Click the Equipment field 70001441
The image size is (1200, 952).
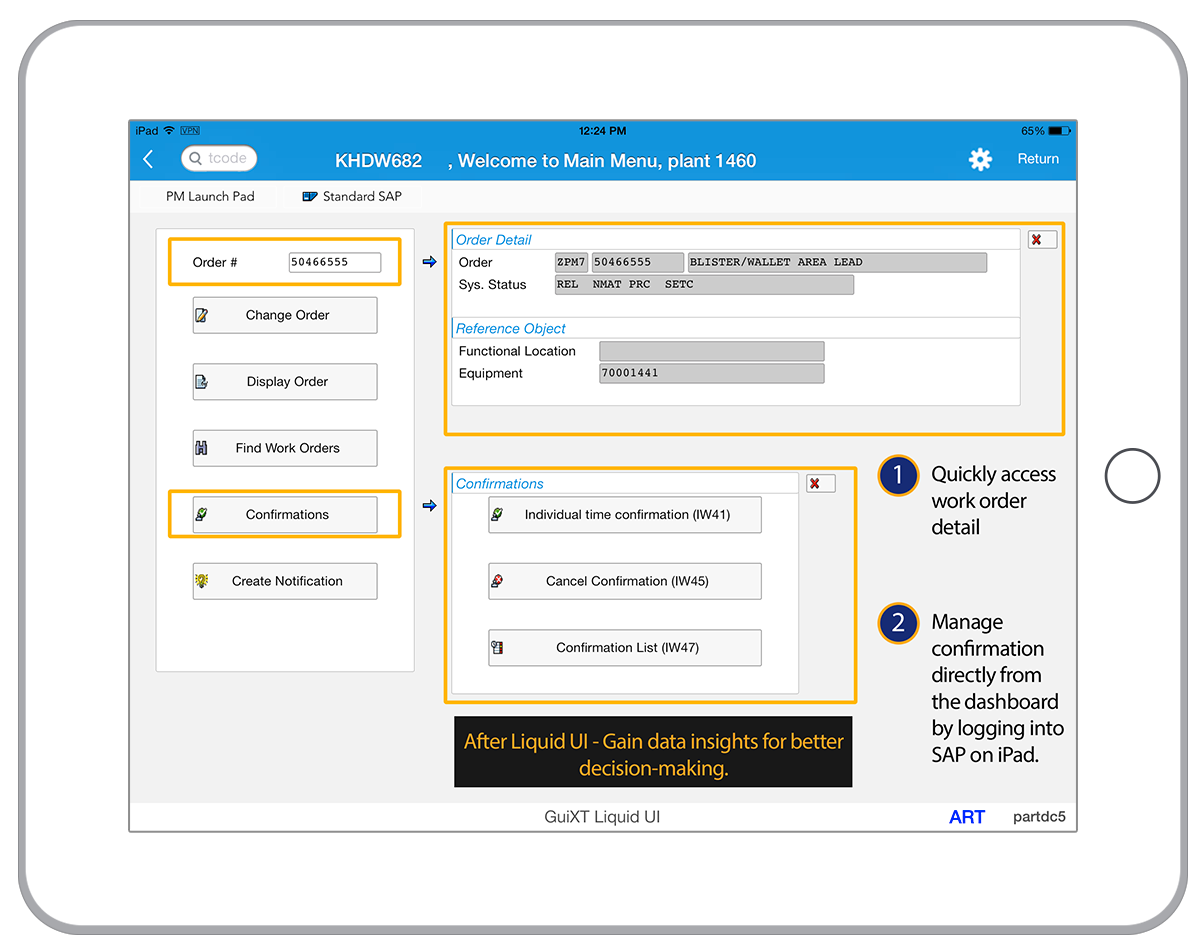pos(711,373)
